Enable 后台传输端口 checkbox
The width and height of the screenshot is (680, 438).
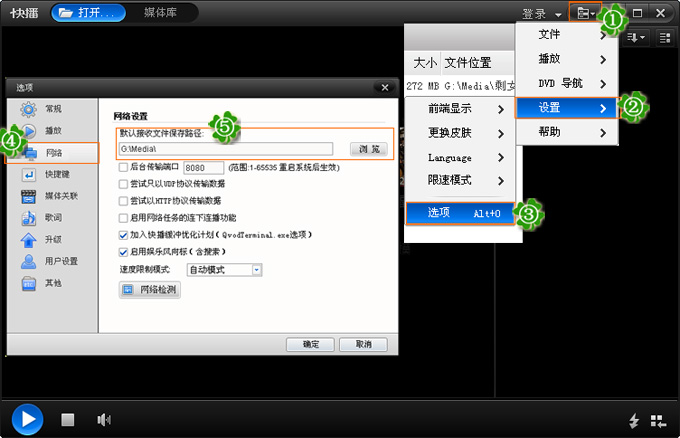click(123, 167)
